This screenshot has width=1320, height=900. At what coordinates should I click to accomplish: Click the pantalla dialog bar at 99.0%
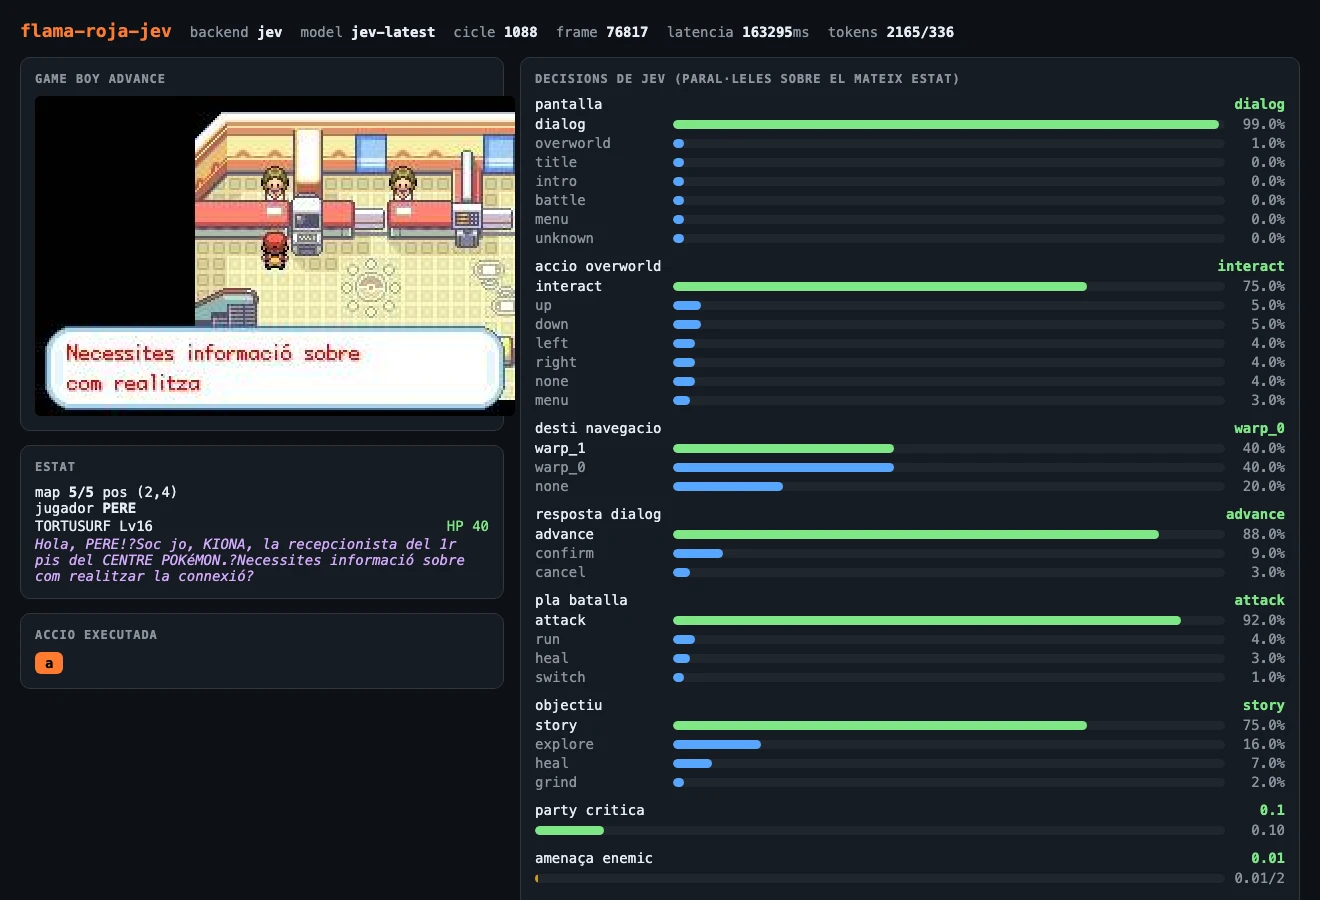tap(946, 124)
